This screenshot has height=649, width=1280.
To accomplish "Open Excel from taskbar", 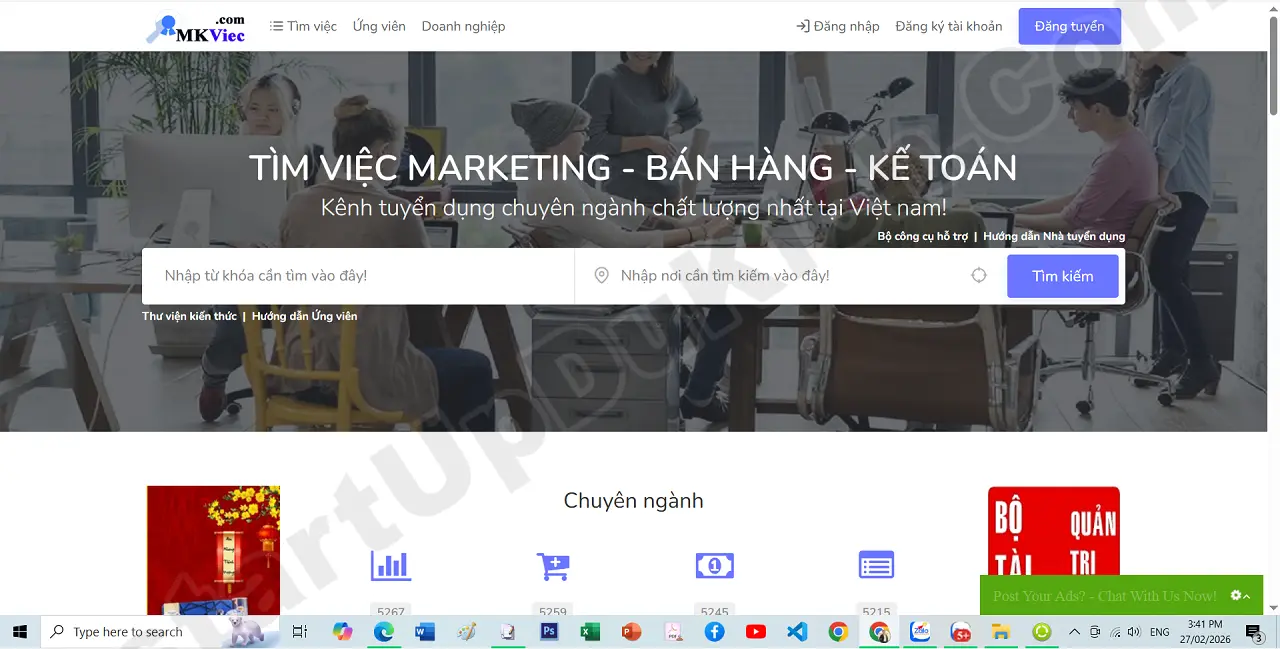I will coord(590,632).
